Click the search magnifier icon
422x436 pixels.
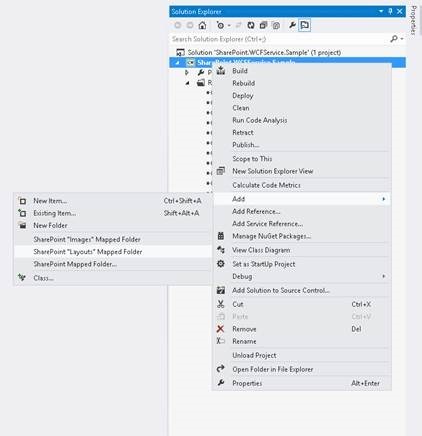(394, 39)
